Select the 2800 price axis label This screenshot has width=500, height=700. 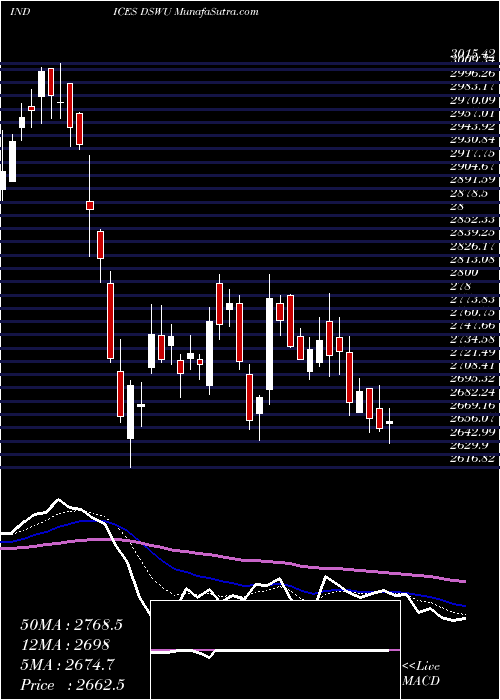tap(464, 272)
